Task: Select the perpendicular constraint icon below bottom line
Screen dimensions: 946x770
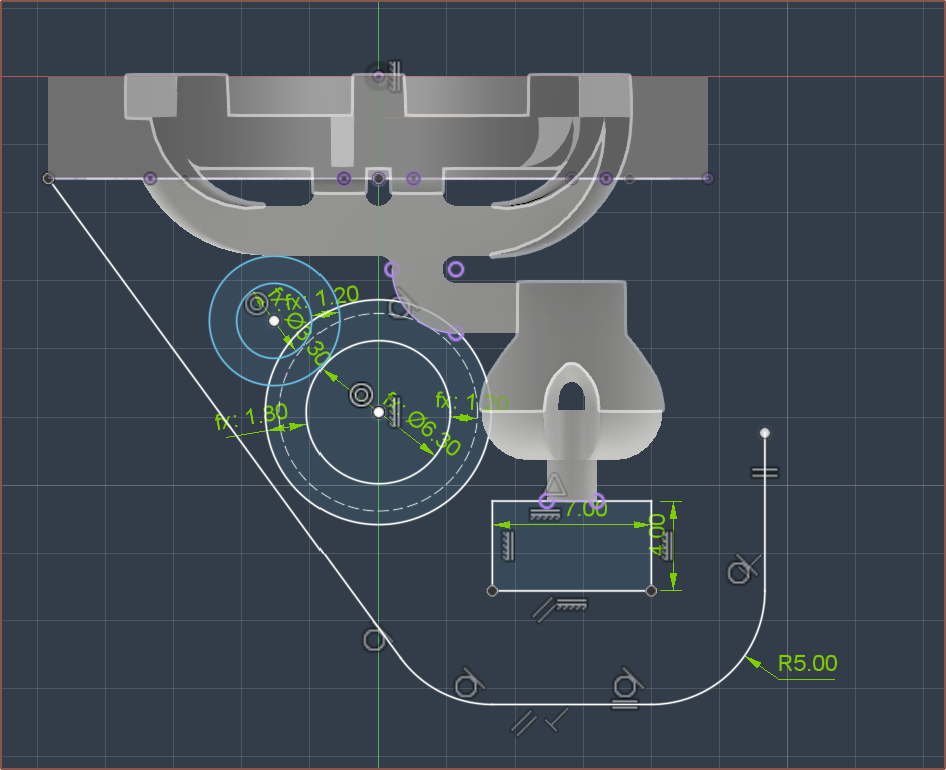Action: 555,719
